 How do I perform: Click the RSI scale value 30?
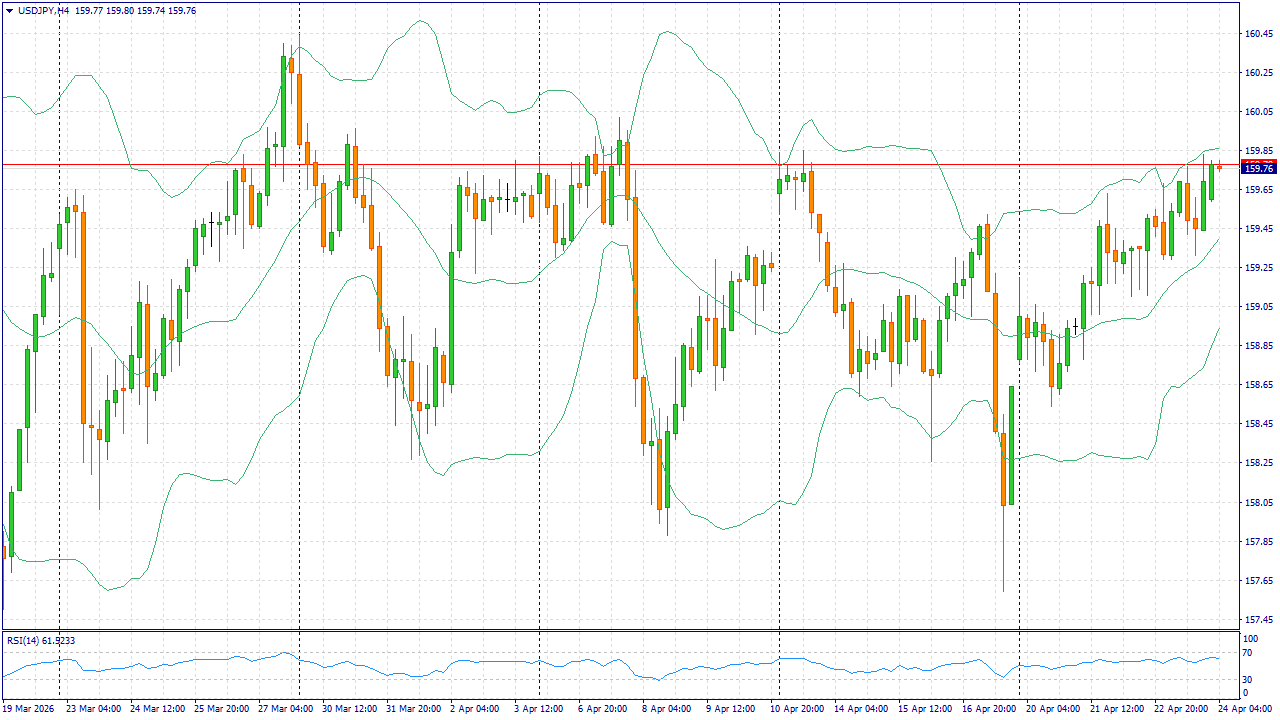tap(1247, 679)
